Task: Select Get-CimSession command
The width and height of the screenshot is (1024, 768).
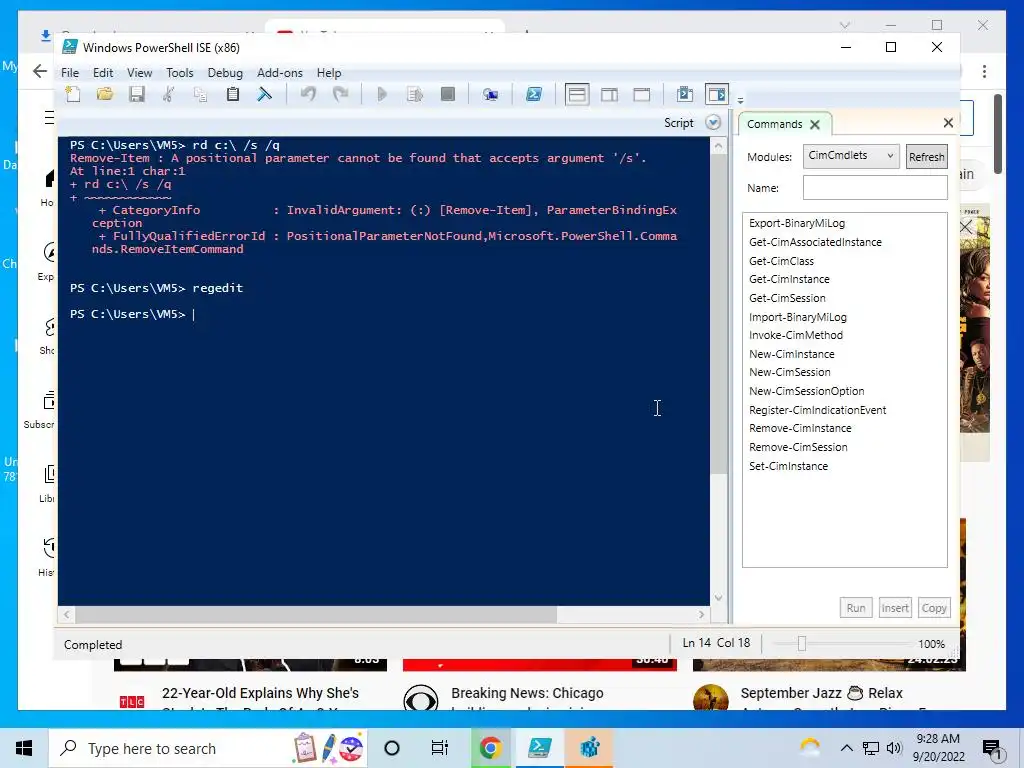Action: click(x=787, y=298)
